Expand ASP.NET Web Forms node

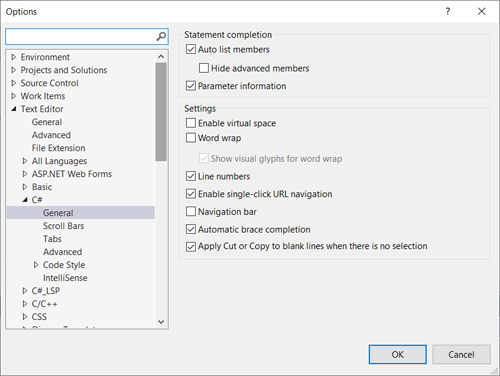coord(25,174)
